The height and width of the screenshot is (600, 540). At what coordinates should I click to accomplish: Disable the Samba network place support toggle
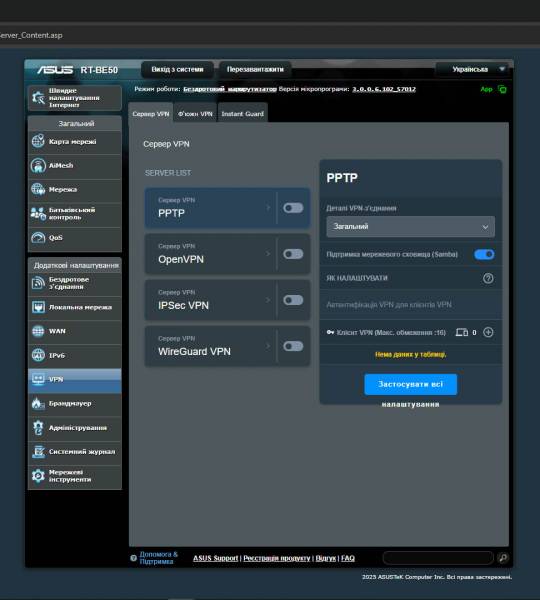(484, 254)
